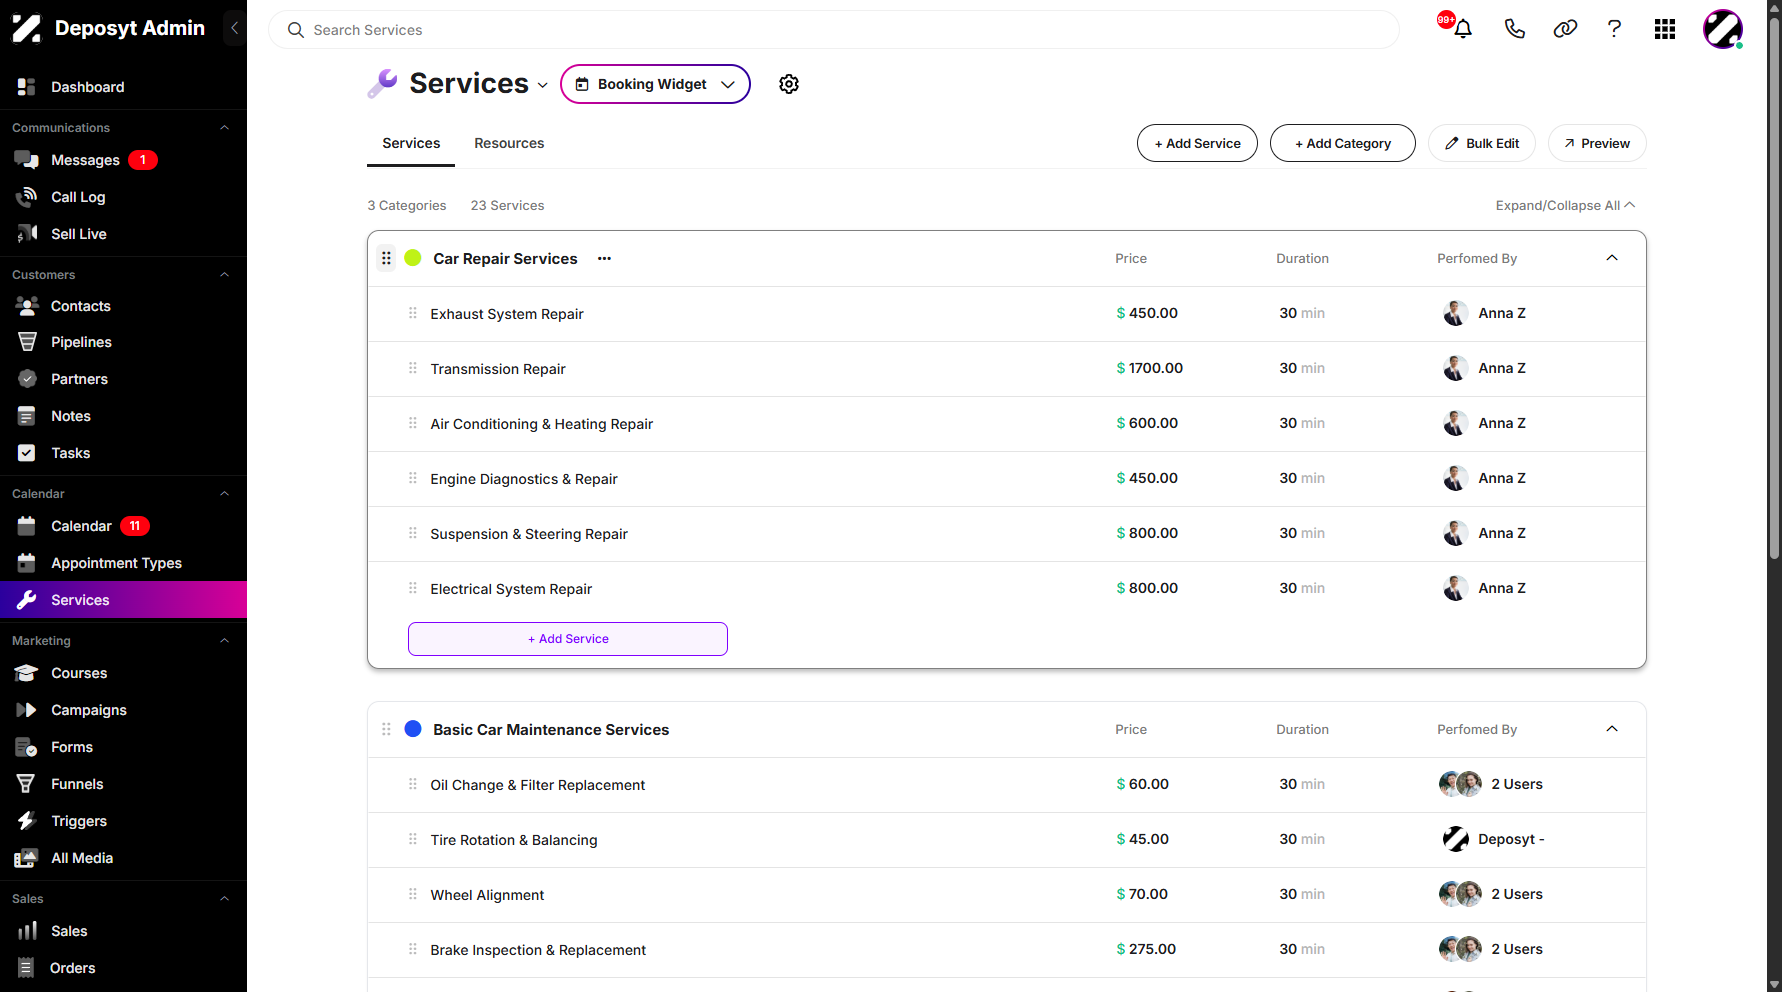Click + Add Service under Car Repair Services
The height and width of the screenshot is (992, 1782).
click(568, 639)
